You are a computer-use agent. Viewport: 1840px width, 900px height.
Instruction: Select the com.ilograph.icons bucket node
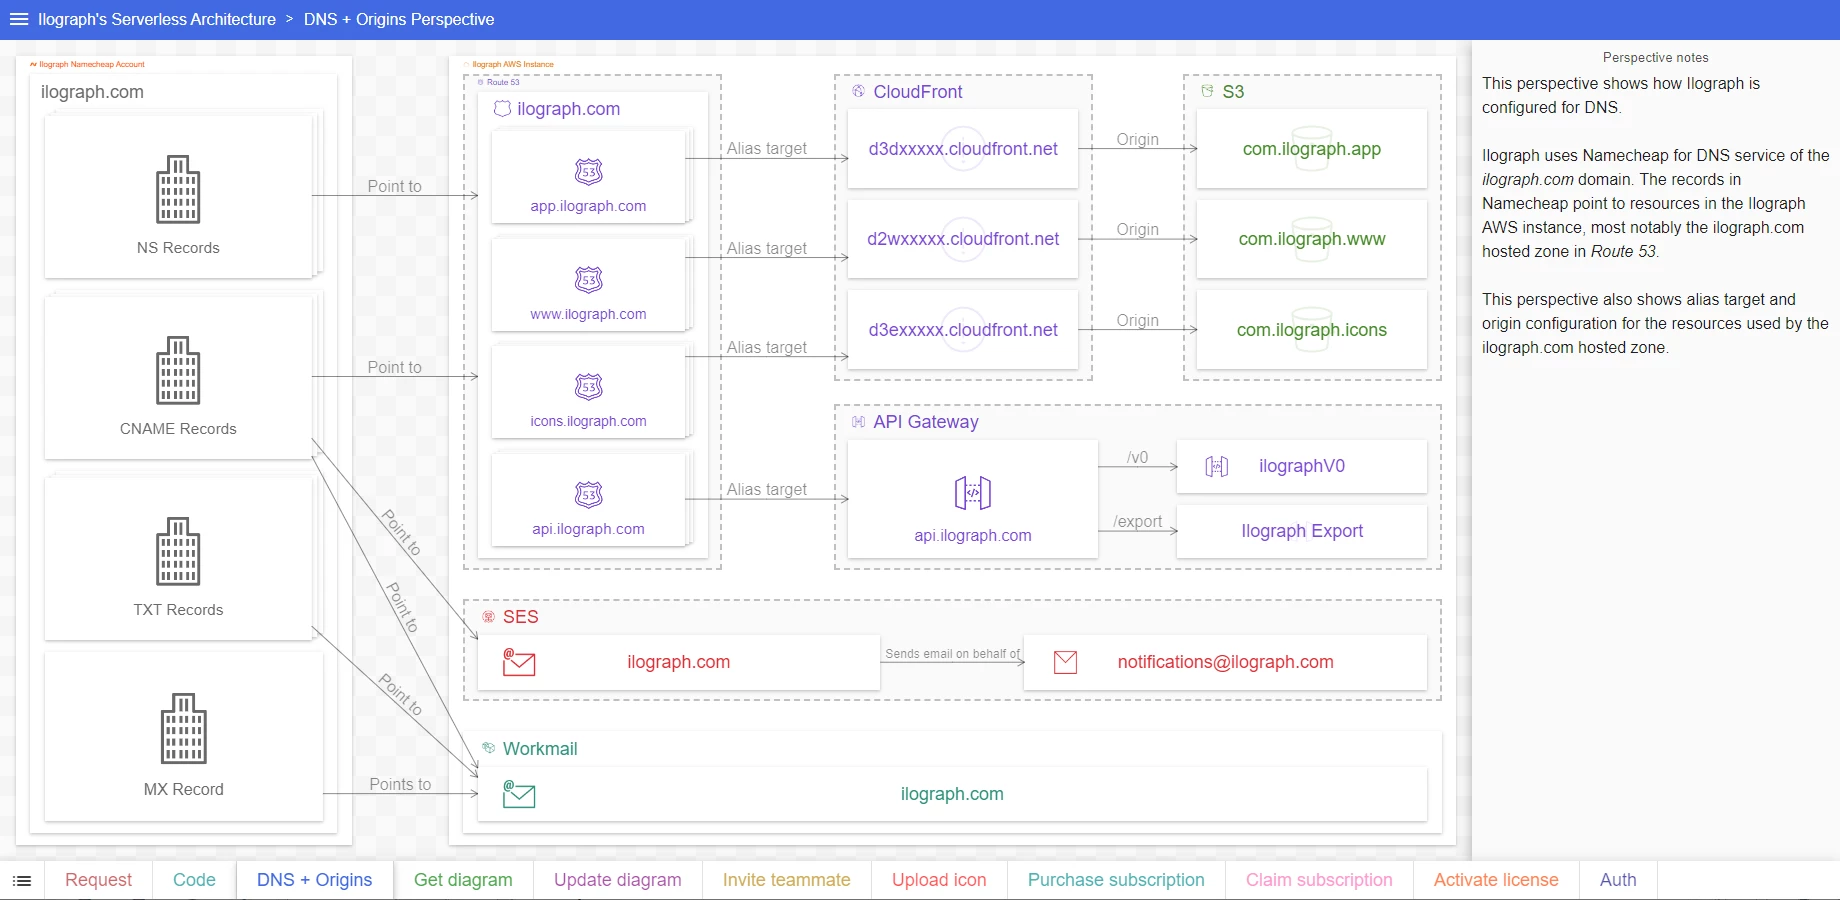pos(1312,330)
